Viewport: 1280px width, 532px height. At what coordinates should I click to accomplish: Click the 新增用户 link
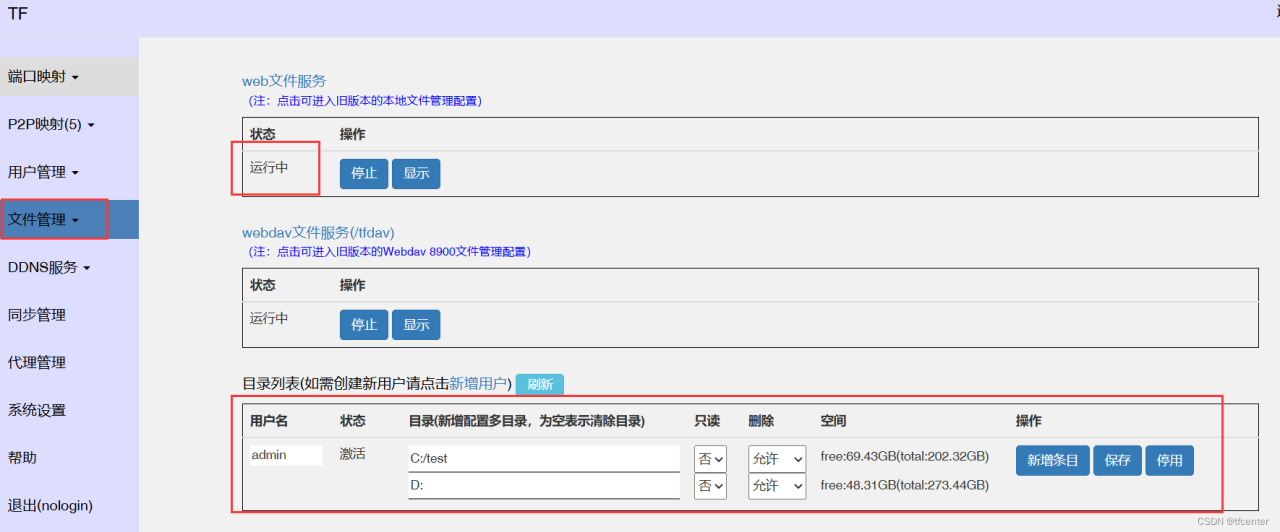tap(480, 383)
